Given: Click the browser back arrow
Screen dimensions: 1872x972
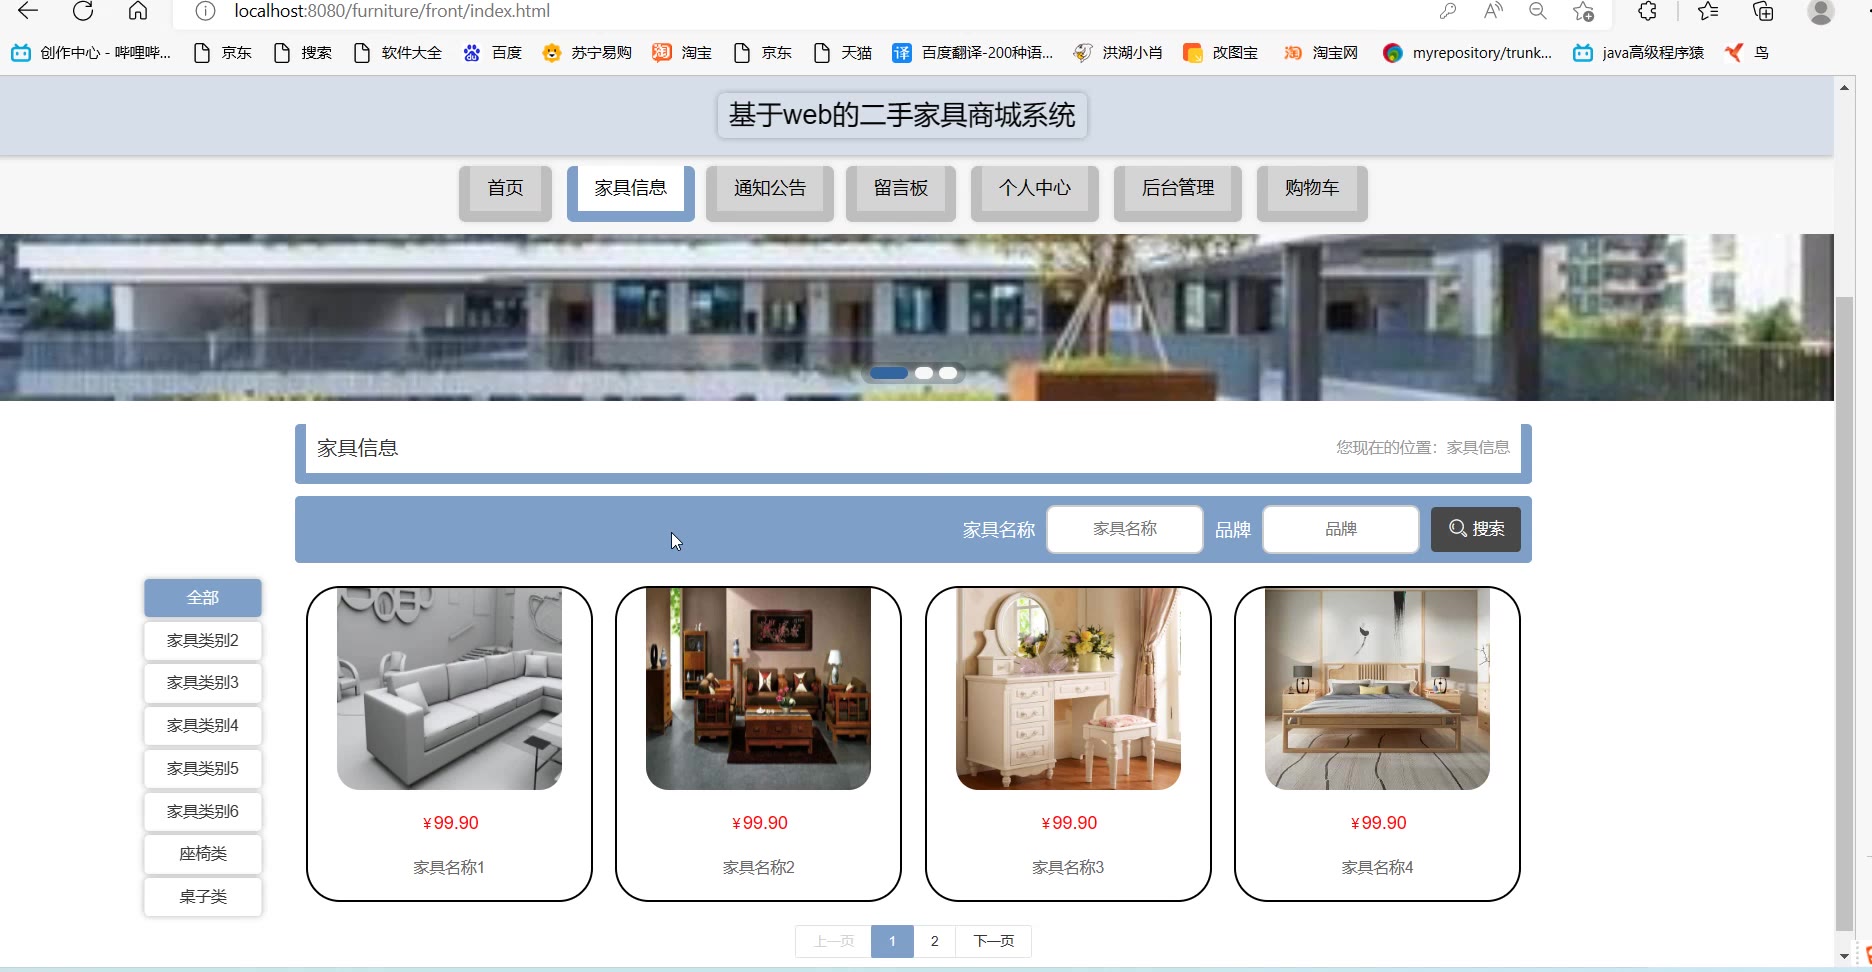Looking at the screenshot, I should pyautogui.click(x=28, y=11).
